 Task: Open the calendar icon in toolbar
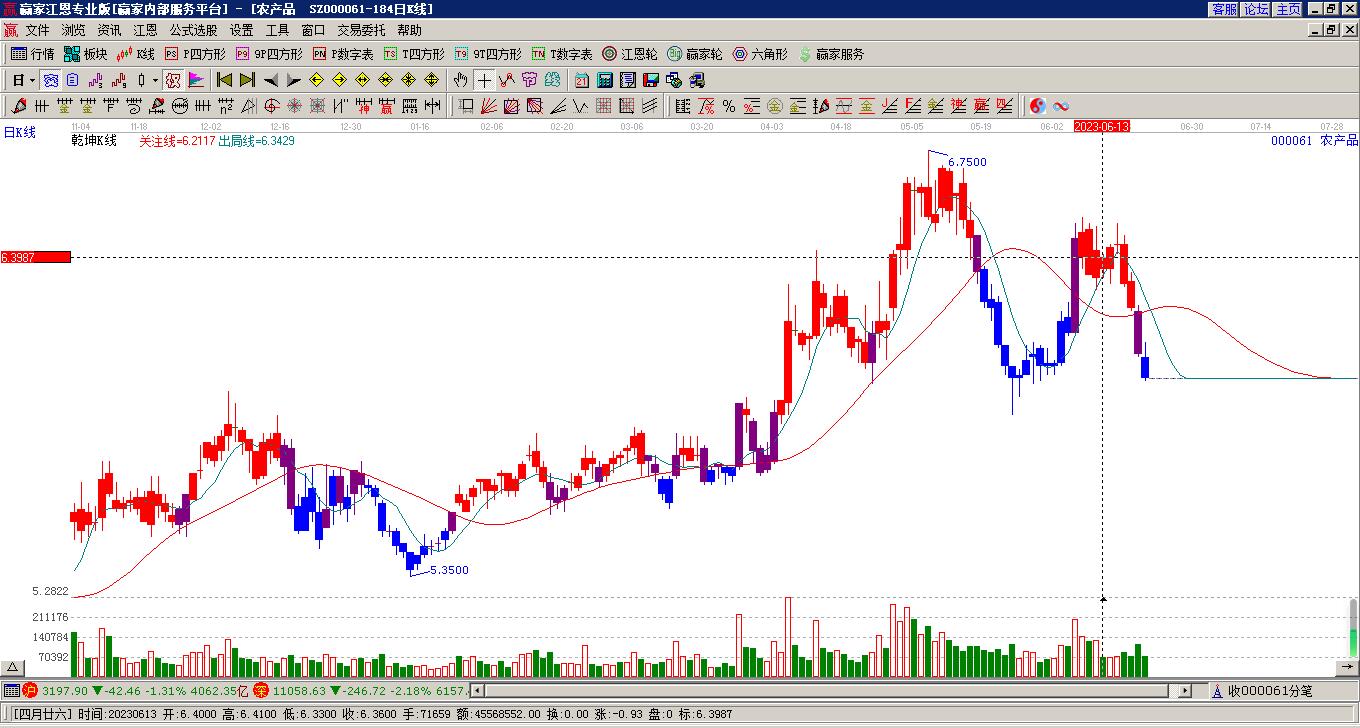[581, 80]
